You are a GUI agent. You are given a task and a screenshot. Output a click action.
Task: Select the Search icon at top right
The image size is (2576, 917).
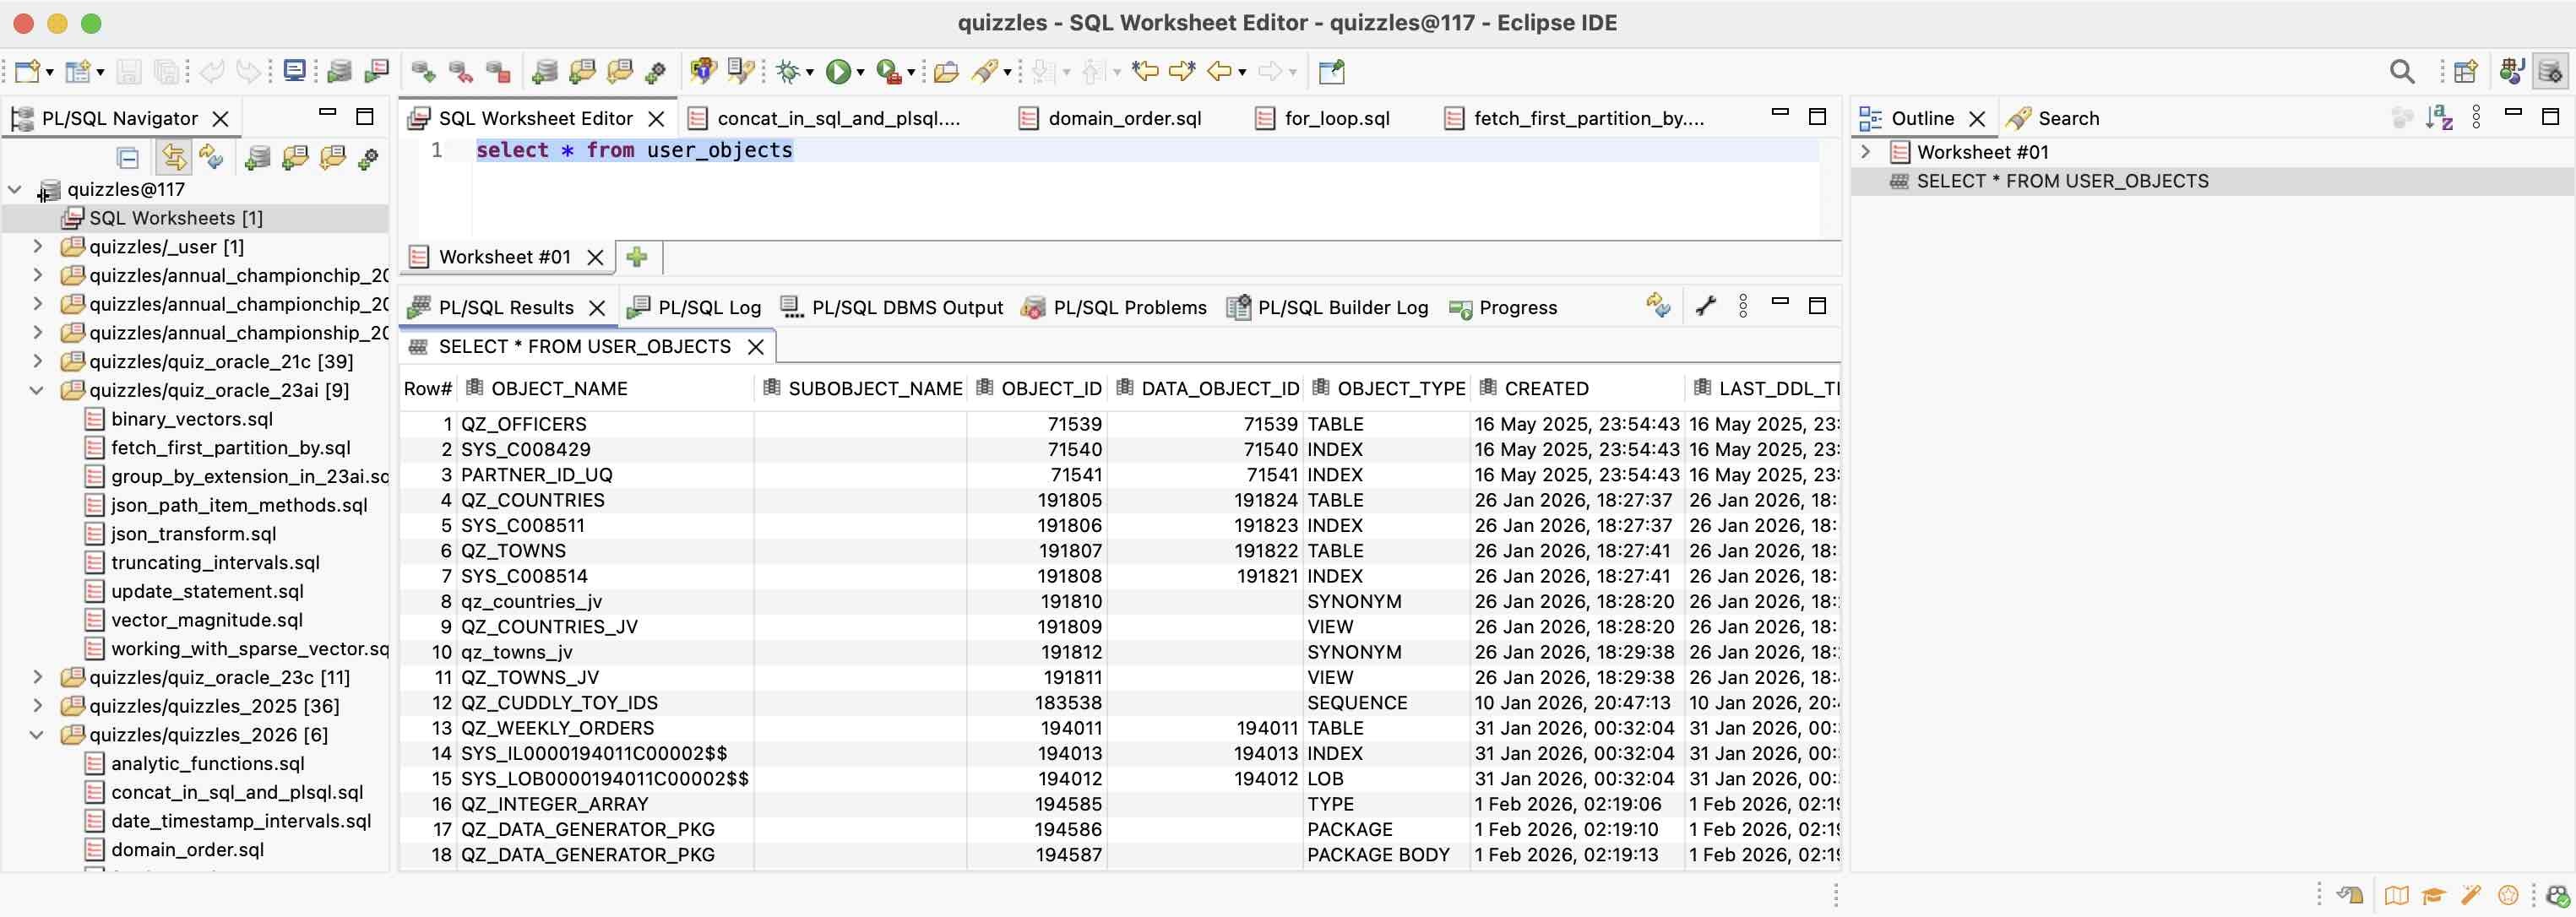pos(2403,70)
